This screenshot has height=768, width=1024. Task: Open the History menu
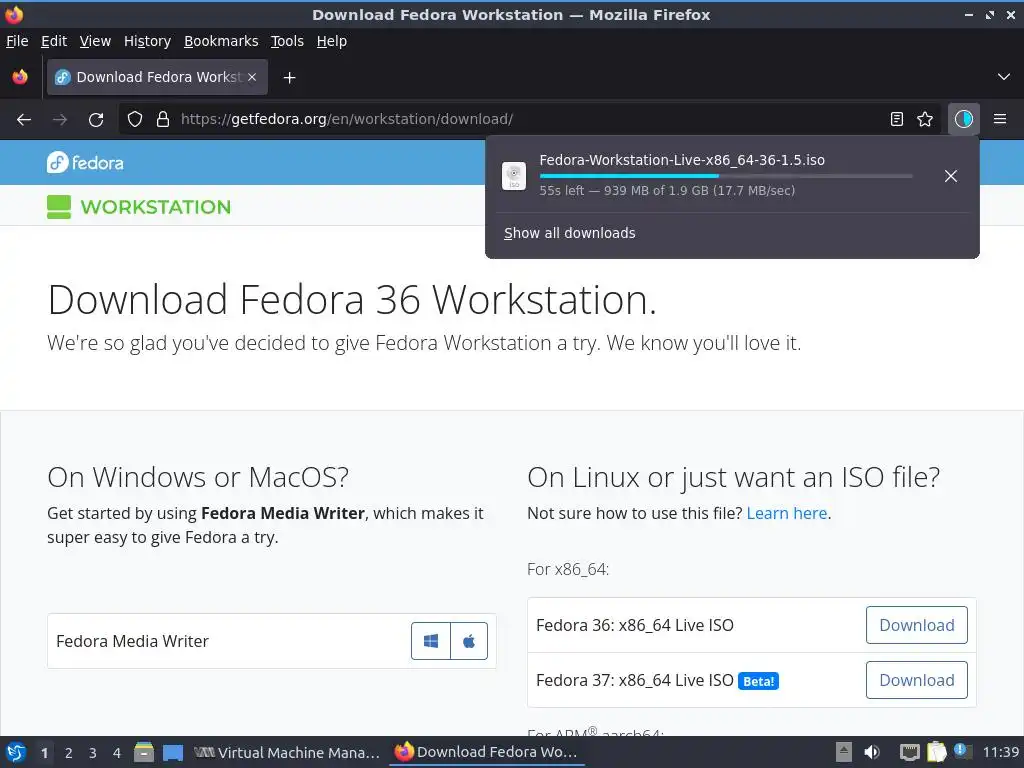(147, 41)
